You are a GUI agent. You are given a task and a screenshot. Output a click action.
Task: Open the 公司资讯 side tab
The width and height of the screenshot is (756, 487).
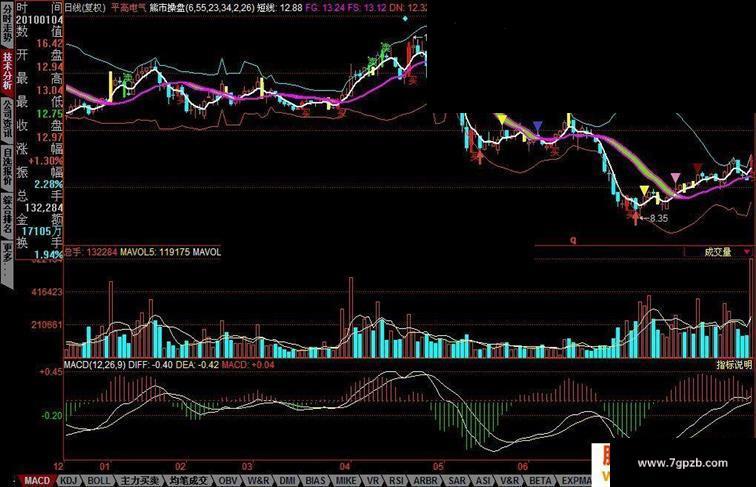pyautogui.click(x=7, y=119)
